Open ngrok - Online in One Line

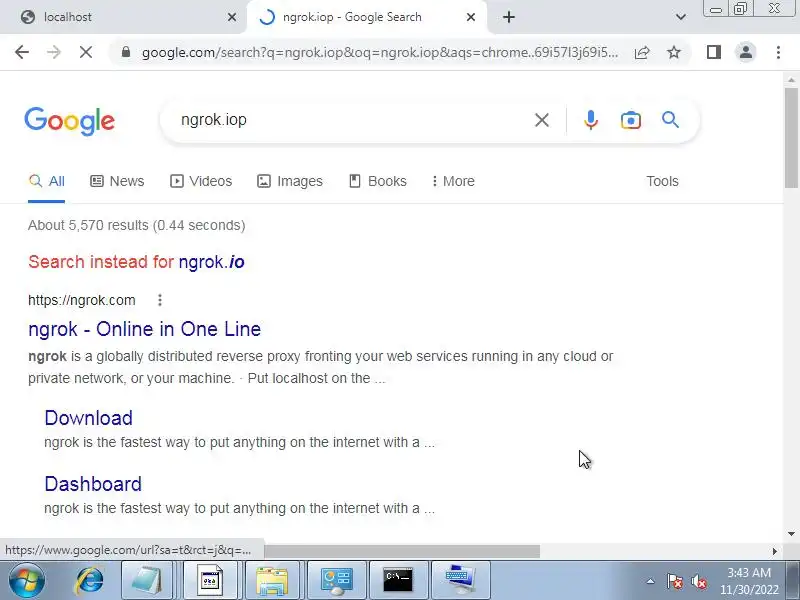pos(144,329)
